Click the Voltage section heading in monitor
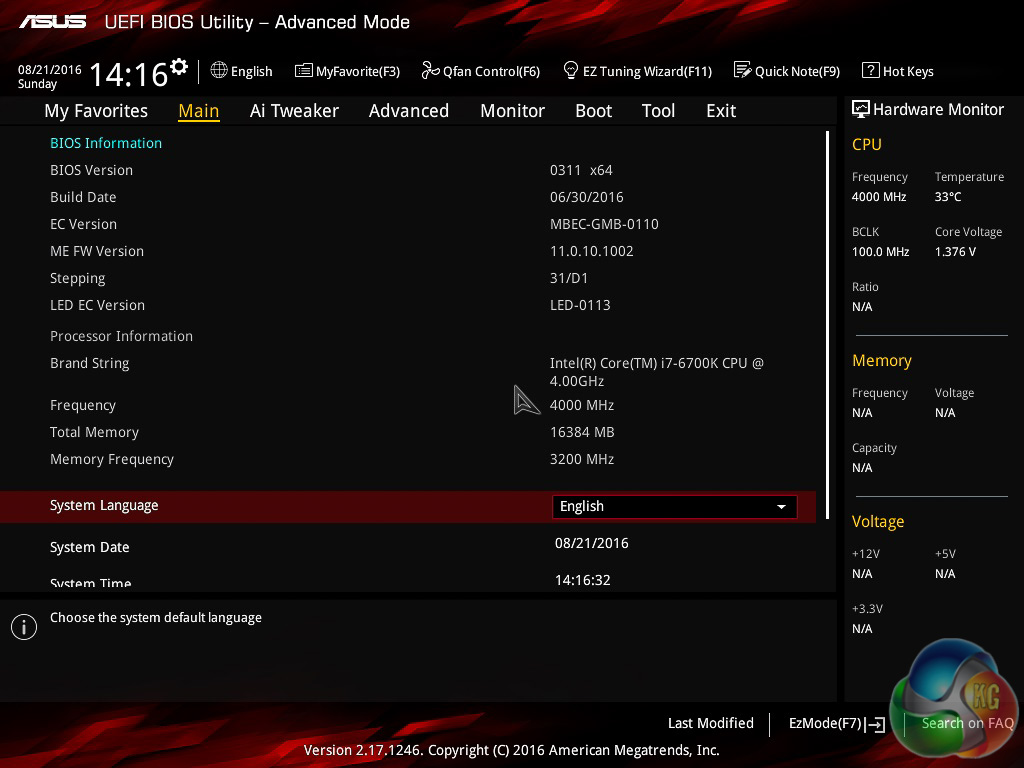 pyautogui.click(x=878, y=521)
